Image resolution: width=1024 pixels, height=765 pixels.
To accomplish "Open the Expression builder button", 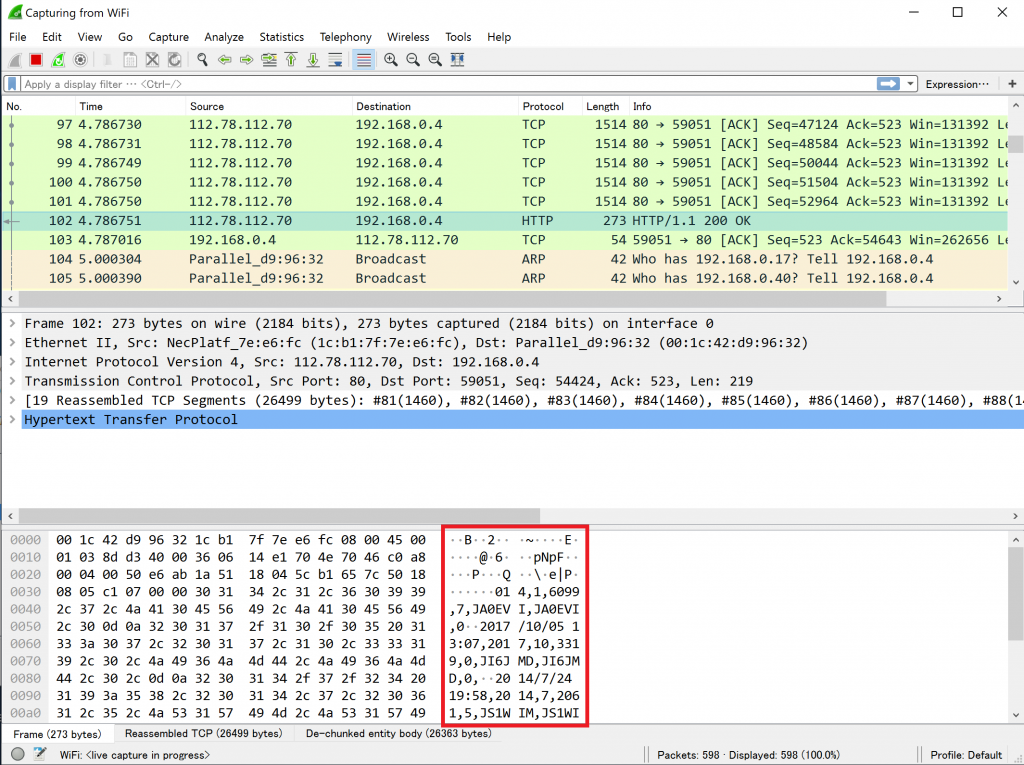I will pos(957,84).
